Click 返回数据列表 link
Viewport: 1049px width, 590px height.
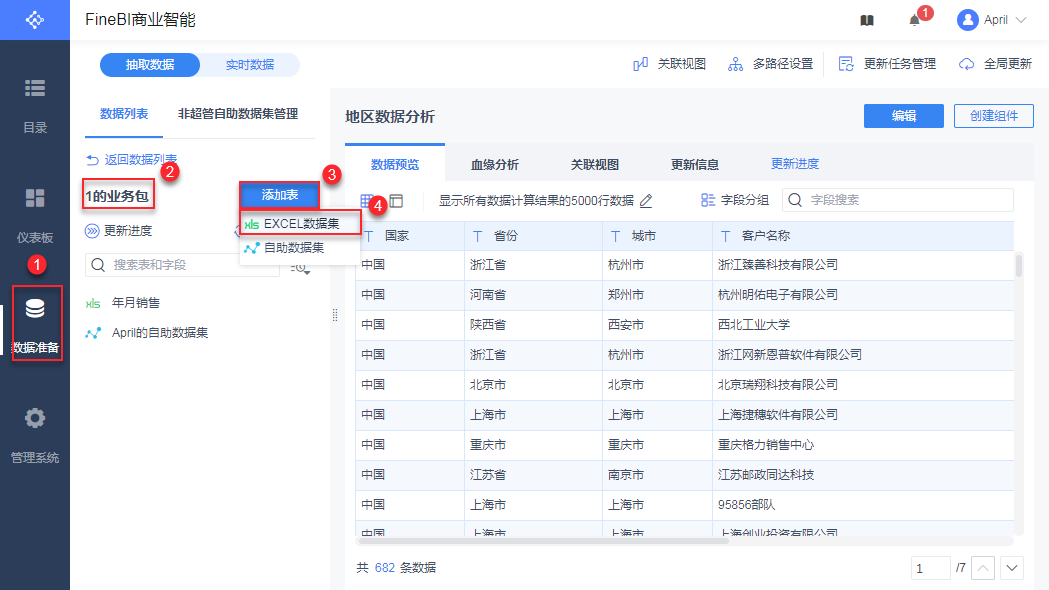(x=132, y=159)
